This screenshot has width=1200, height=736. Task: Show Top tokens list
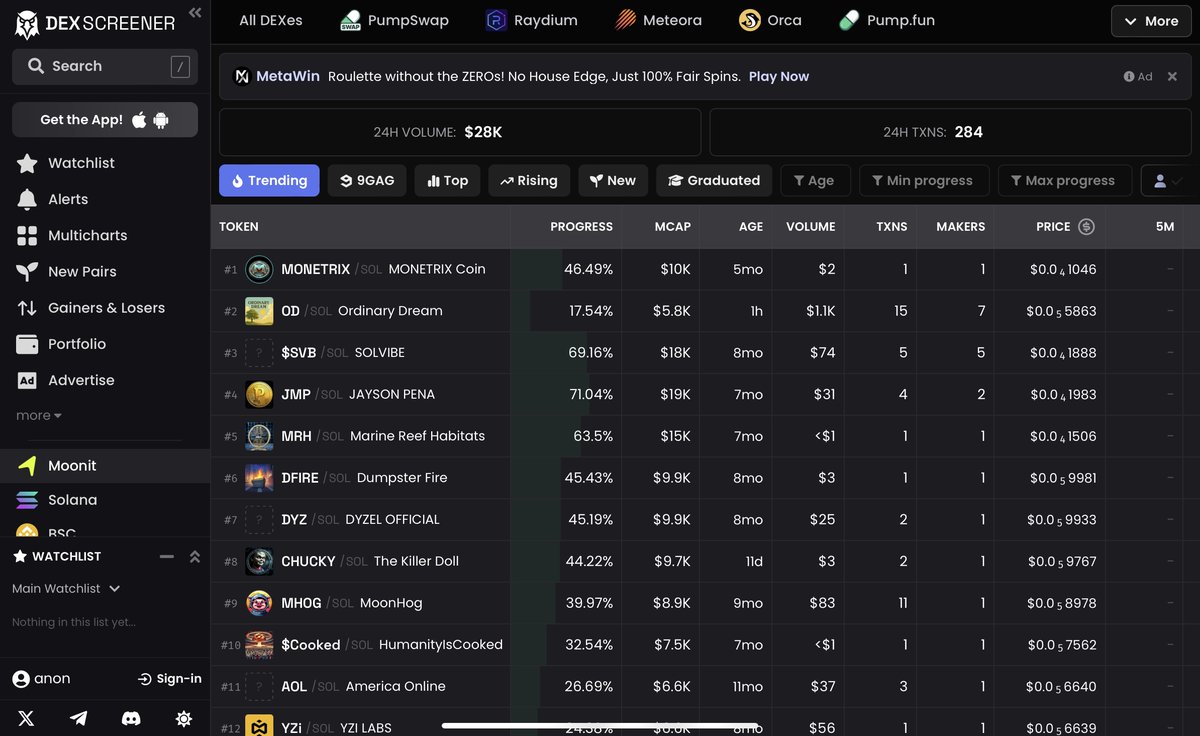pyautogui.click(x=447, y=181)
